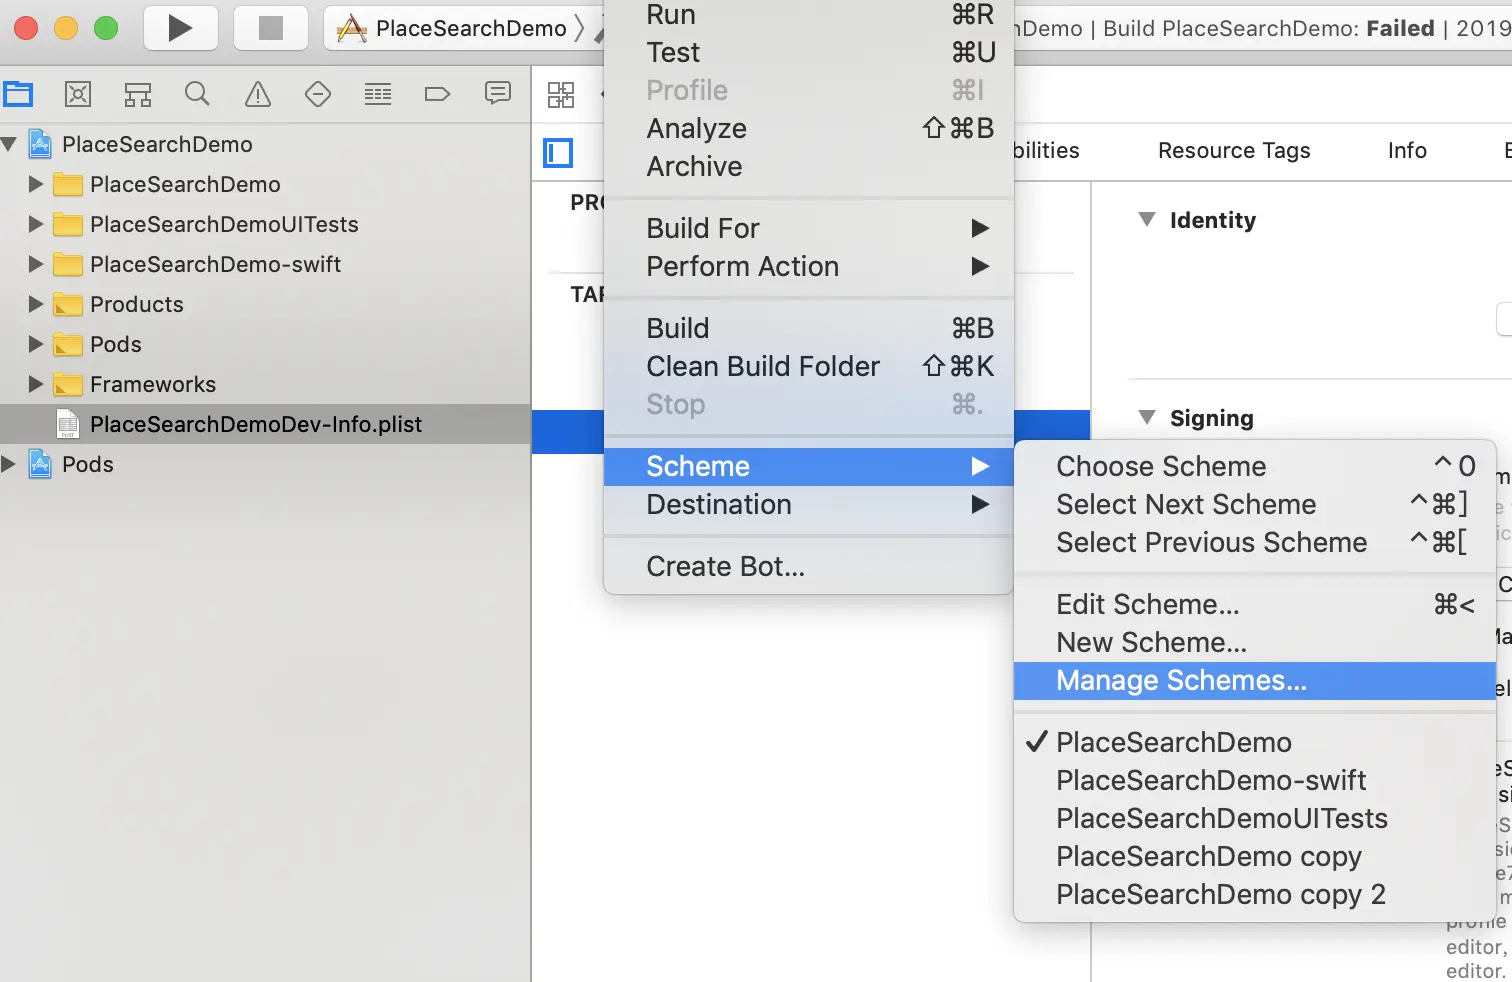Select Clean Build Folder menu item
The height and width of the screenshot is (982, 1512).
[763, 367]
